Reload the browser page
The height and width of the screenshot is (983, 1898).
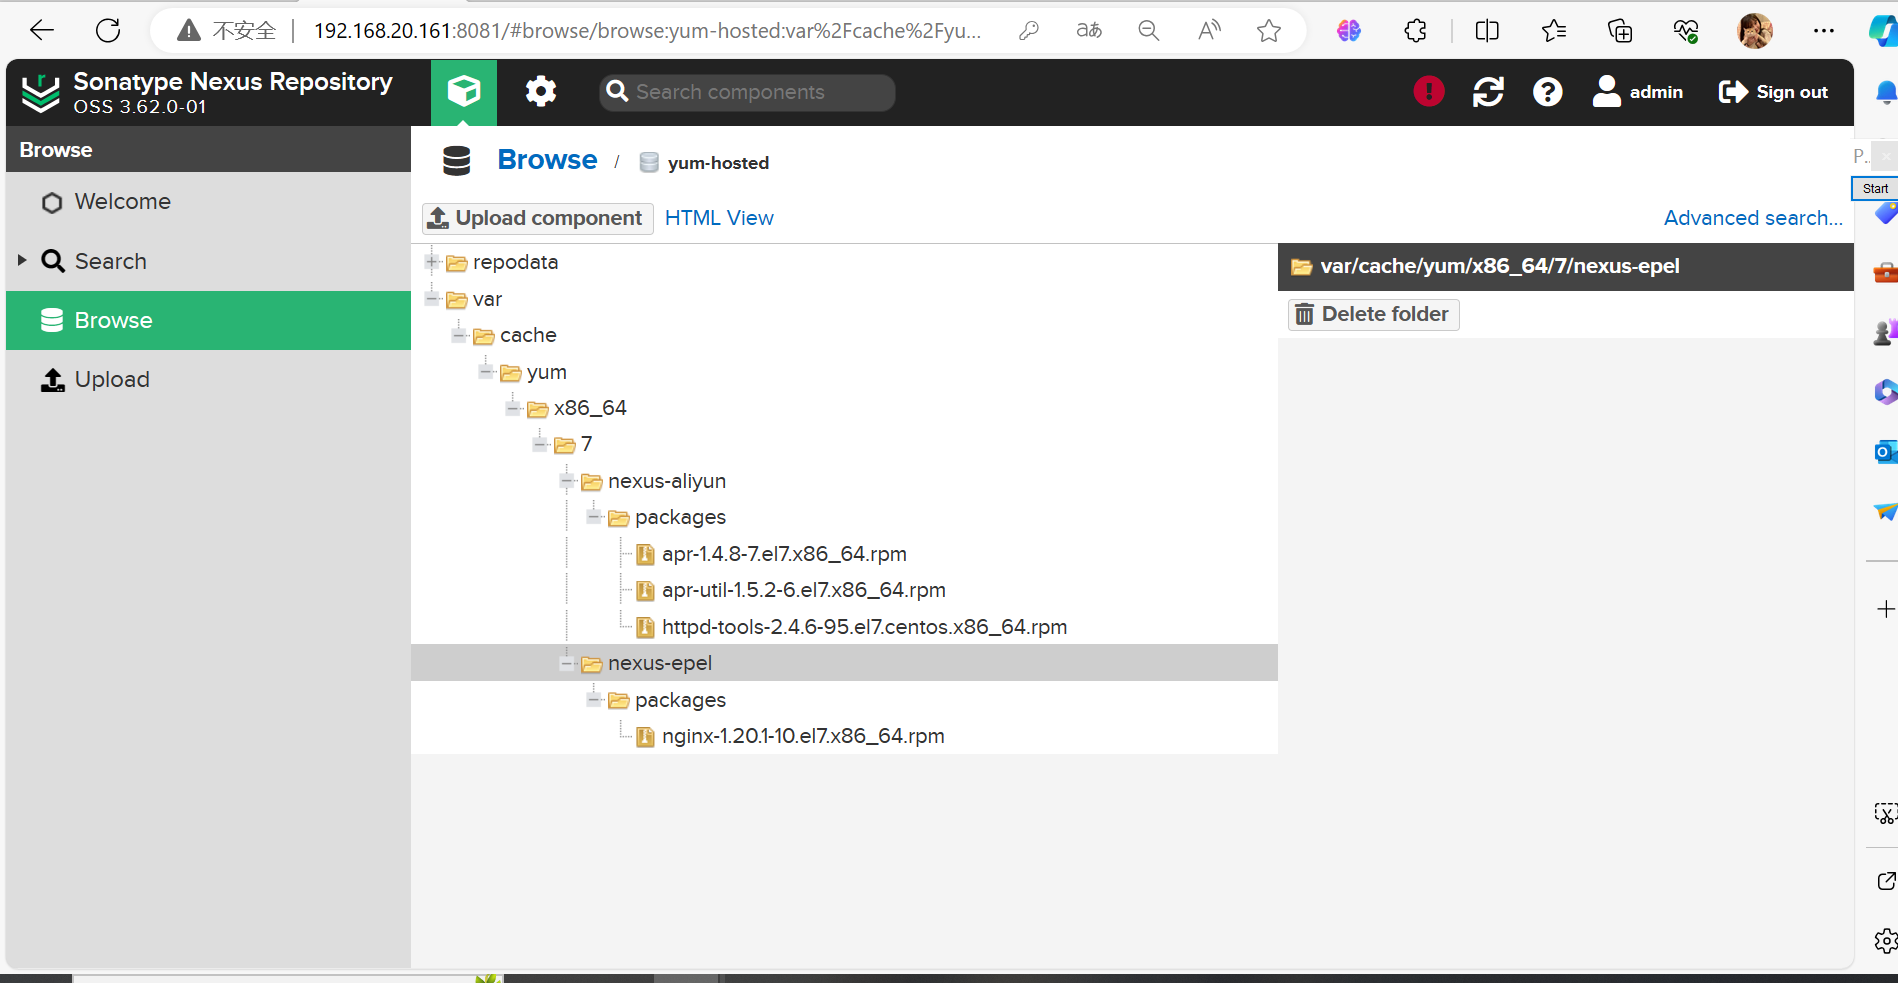click(x=108, y=30)
